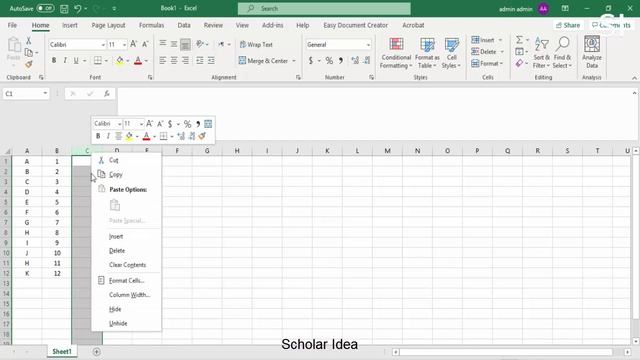Image resolution: width=640 pixels, height=360 pixels.
Task: Click the Align Left icon in ribbon
Action: (162, 60)
